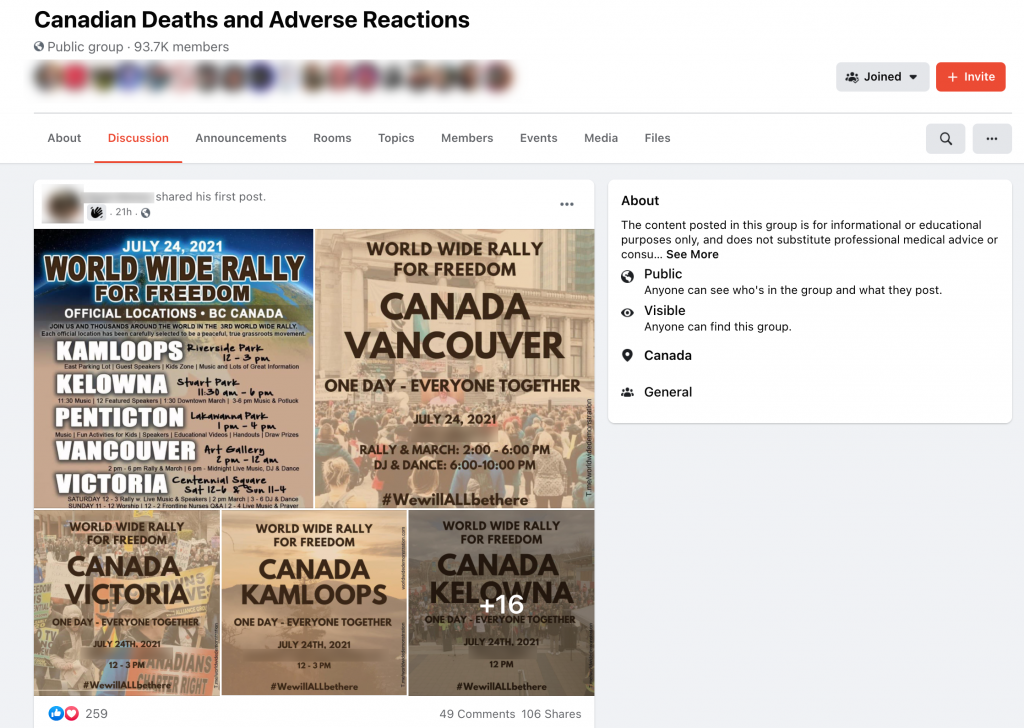Expand the Joined dropdown menu
Screen dimensions: 1024x728
tap(882, 77)
